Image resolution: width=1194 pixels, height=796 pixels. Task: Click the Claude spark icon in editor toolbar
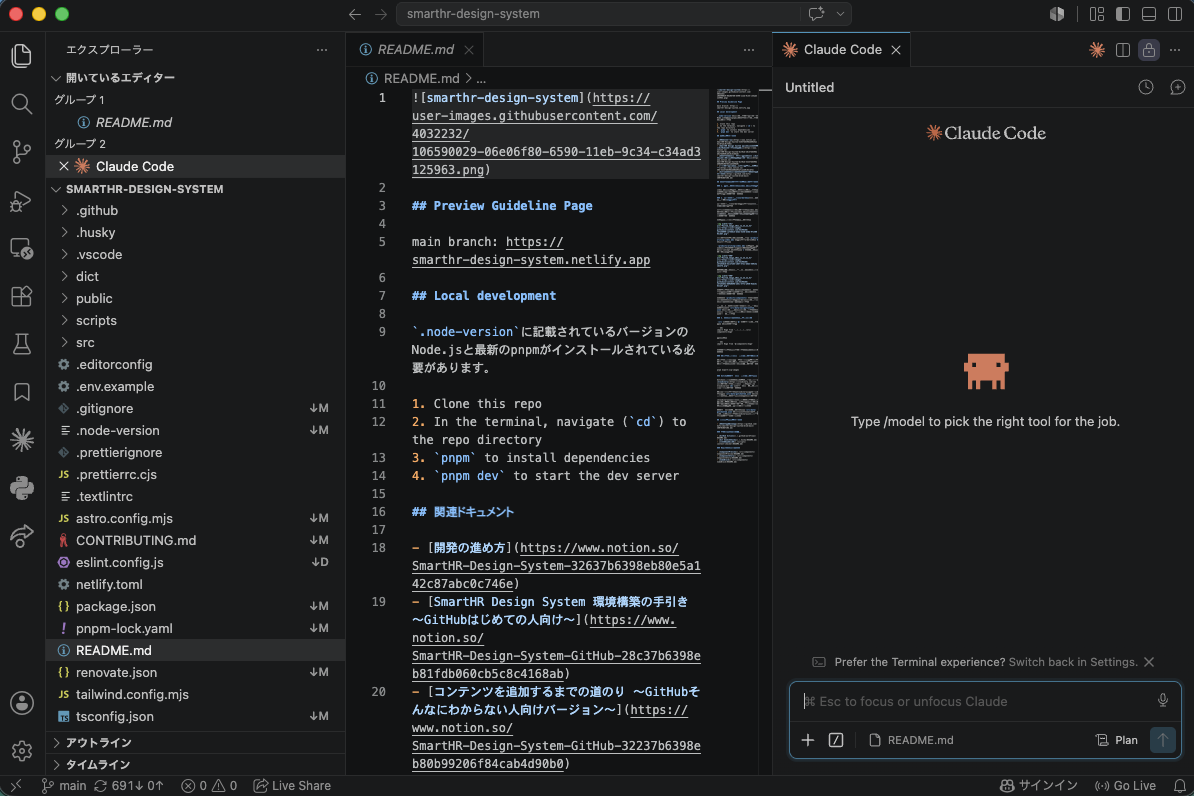click(x=1097, y=50)
